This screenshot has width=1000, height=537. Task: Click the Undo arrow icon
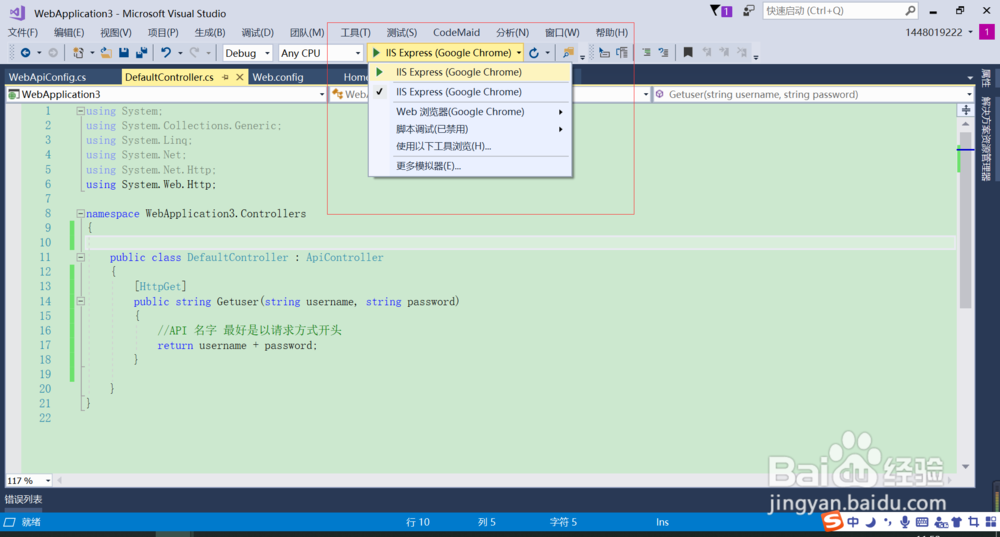point(166,53)
